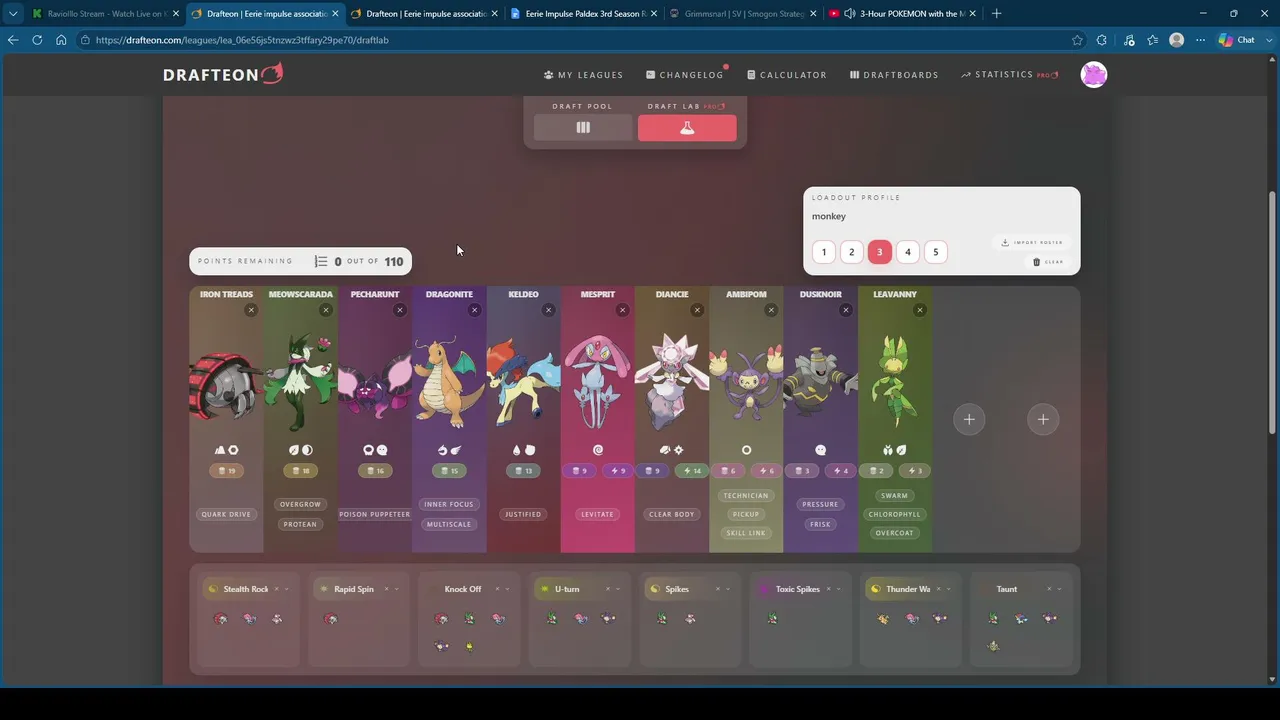Viewport: 1280px width, 720px height.
Task: Select loadout profile 2
Action: (852, 252)
